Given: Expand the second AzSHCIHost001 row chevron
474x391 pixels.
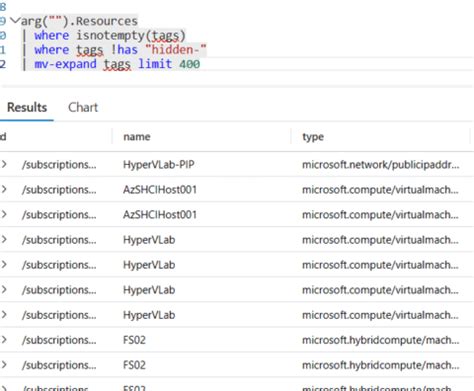Looking at the screenshot, I should [4, 214].
